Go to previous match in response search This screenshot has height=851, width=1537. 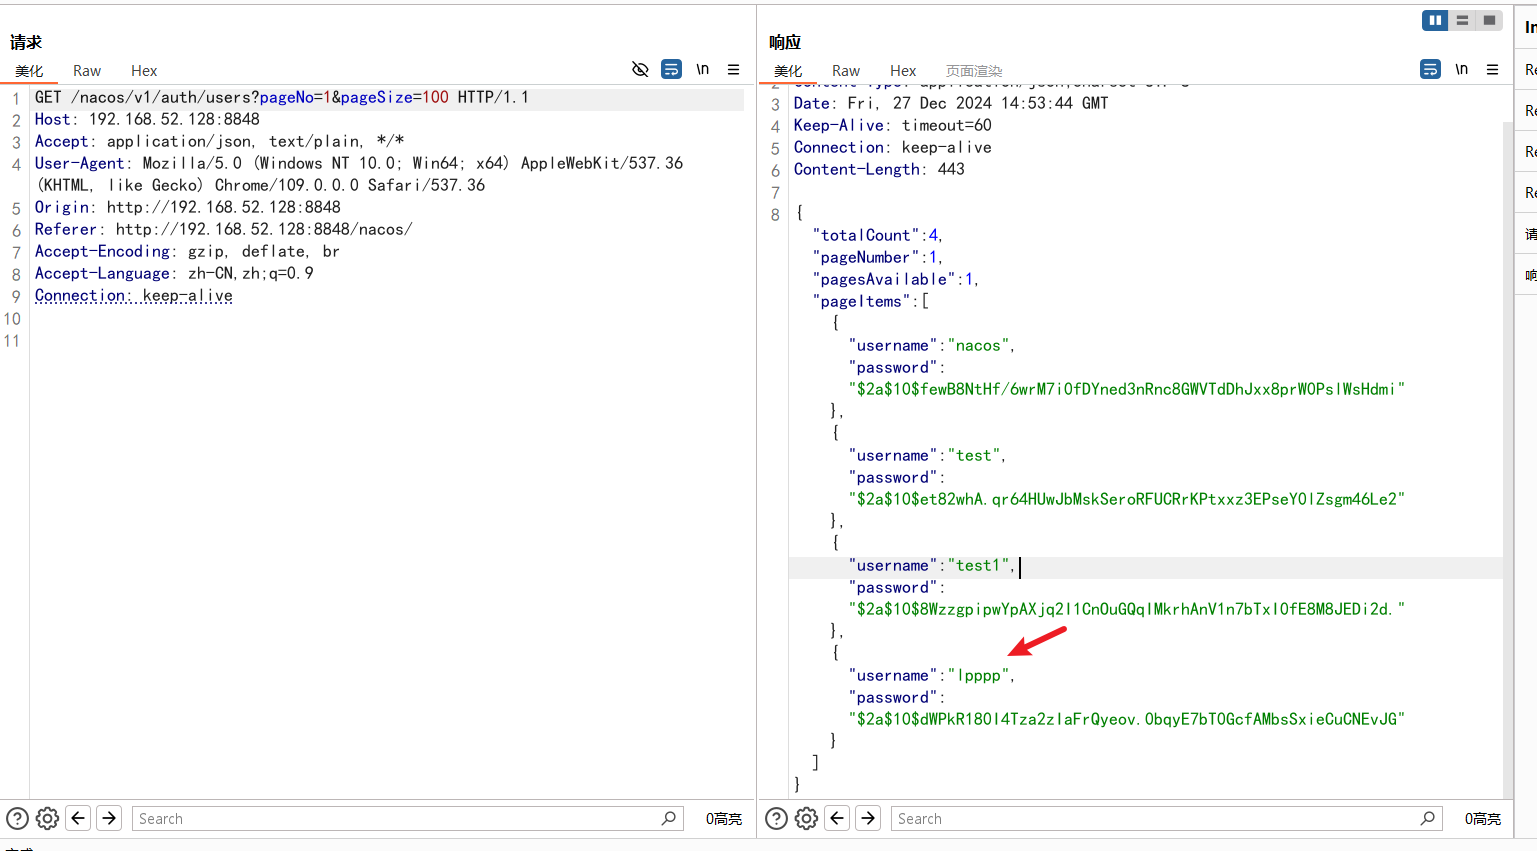pyautogui.click(x=837, y=818)
